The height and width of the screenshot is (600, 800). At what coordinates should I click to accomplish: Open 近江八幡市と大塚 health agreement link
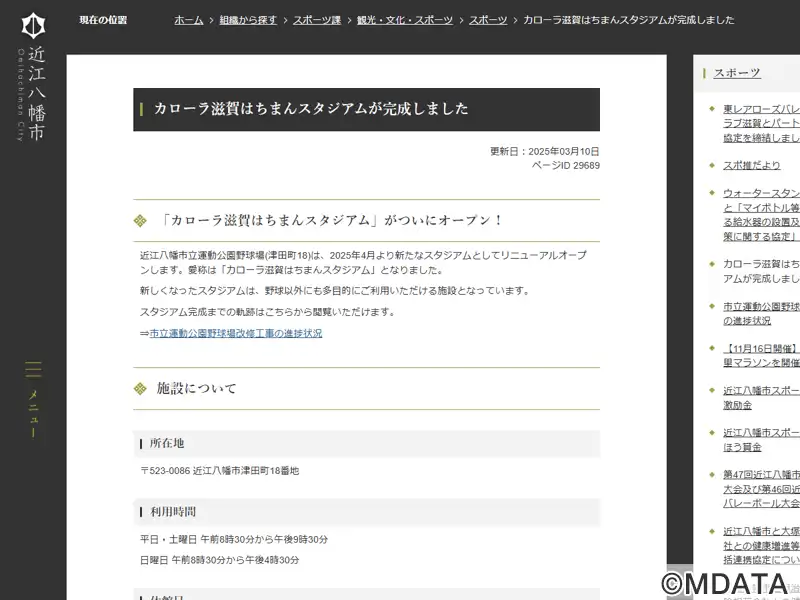click(761, 545)
